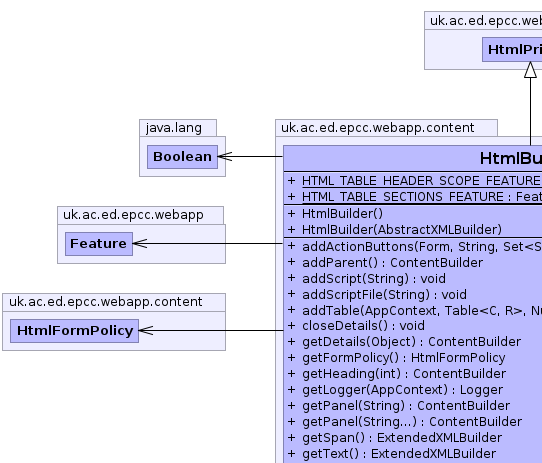Select HTML_TABLE_HEADER_SCOPE_FEATURE field

pyautogui.click(x=421, y=180)
